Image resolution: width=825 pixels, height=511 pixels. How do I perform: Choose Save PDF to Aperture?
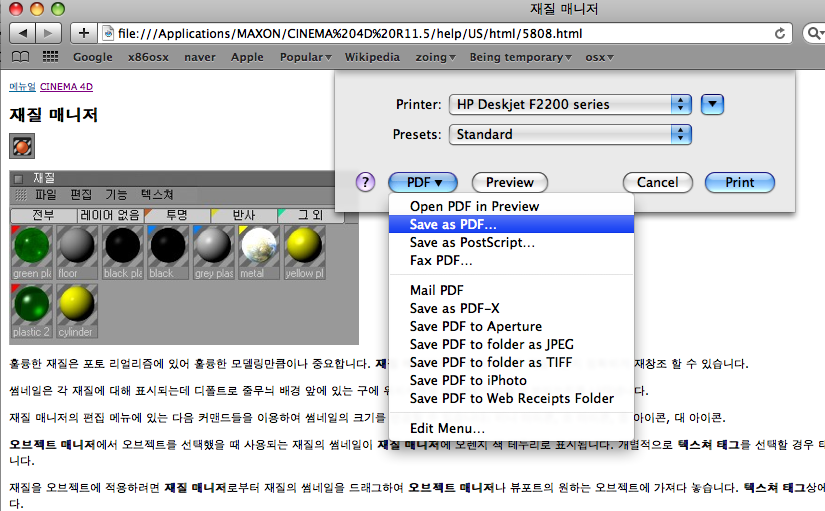pos(511,326)
